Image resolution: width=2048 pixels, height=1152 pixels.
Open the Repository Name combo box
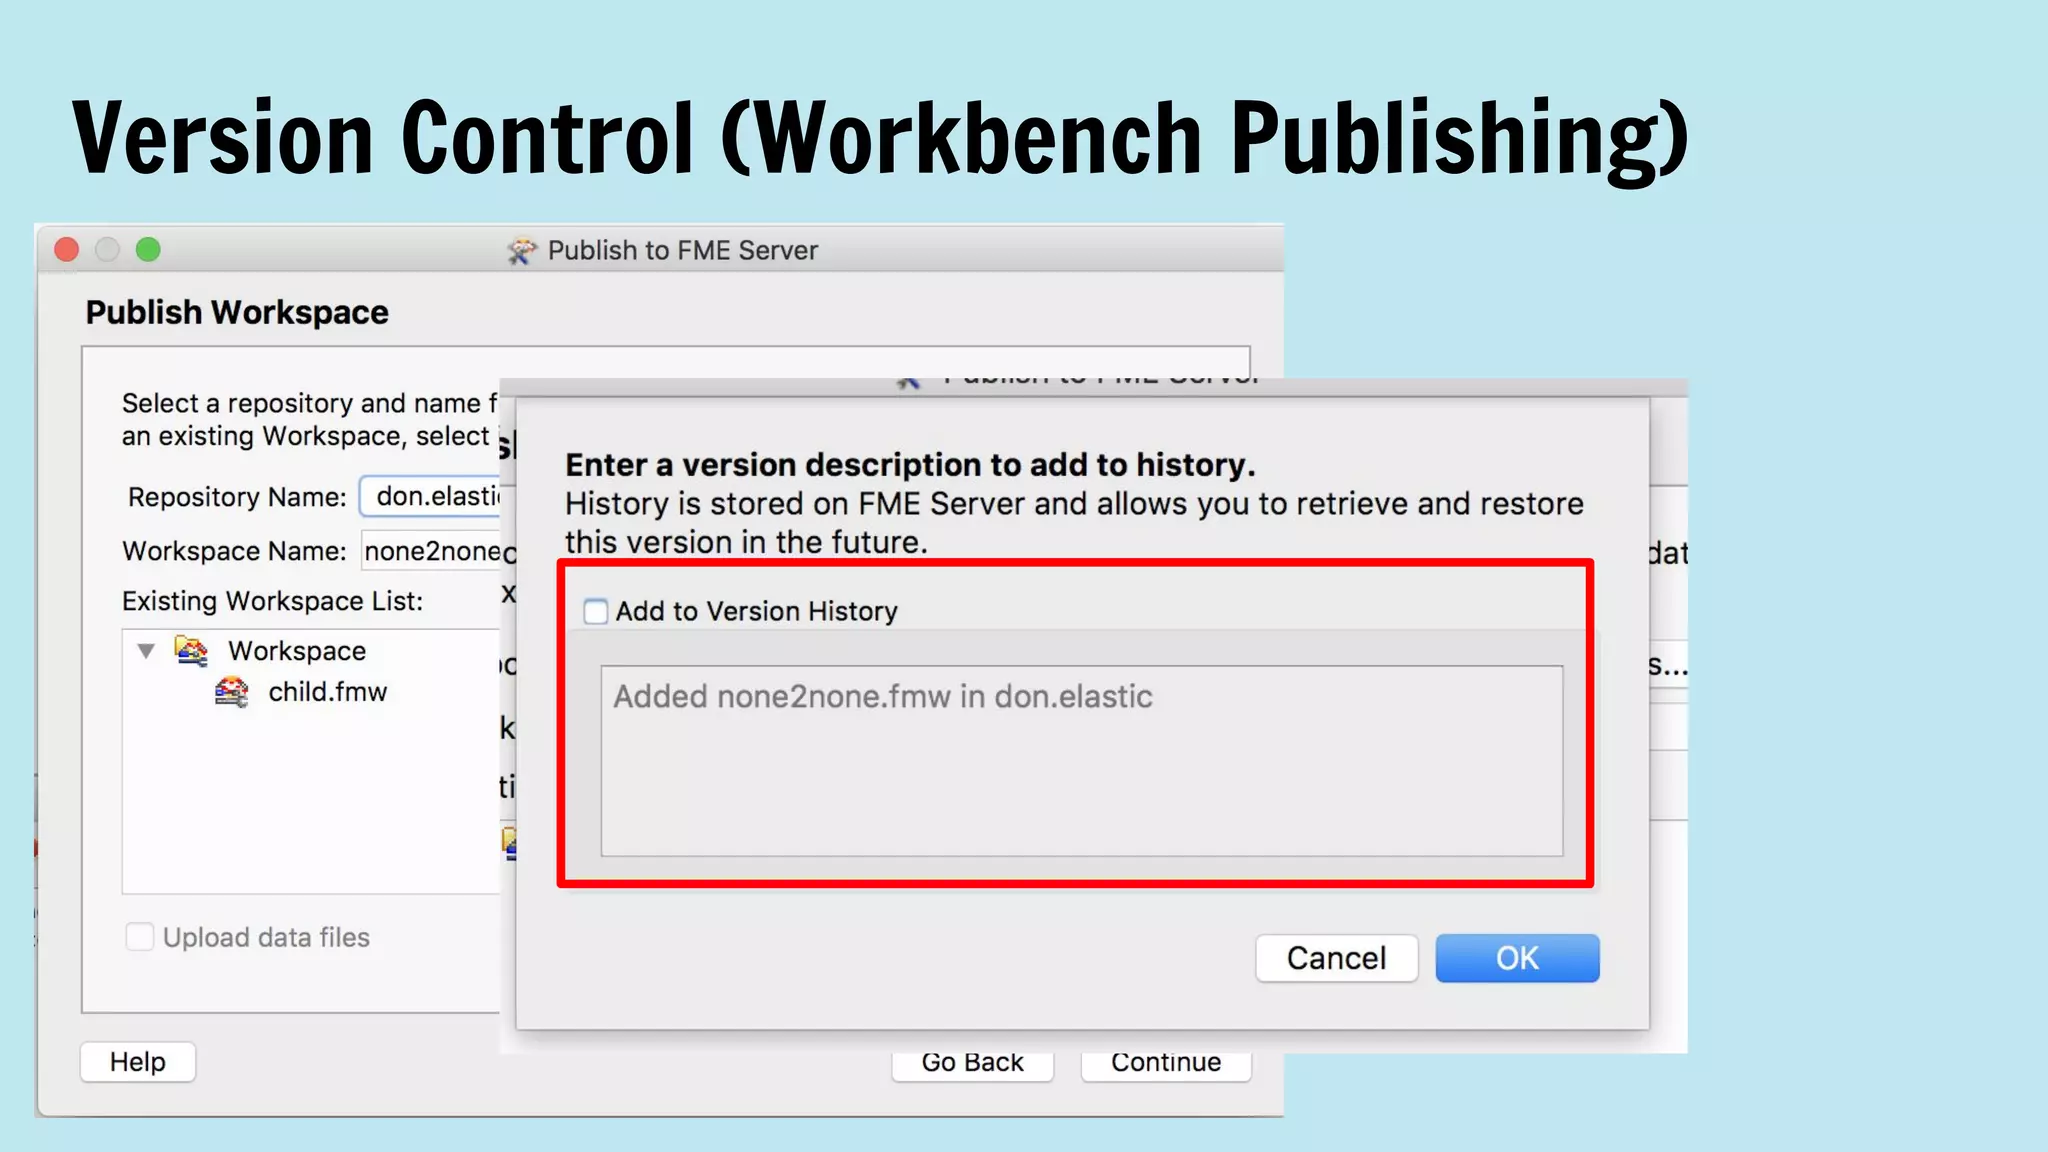(x=431, y=496)
